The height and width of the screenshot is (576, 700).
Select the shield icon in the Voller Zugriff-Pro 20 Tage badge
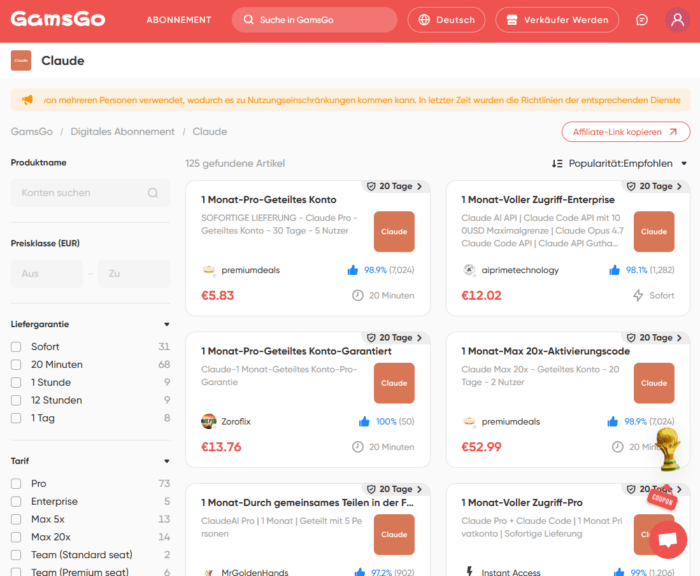[631, 489]
